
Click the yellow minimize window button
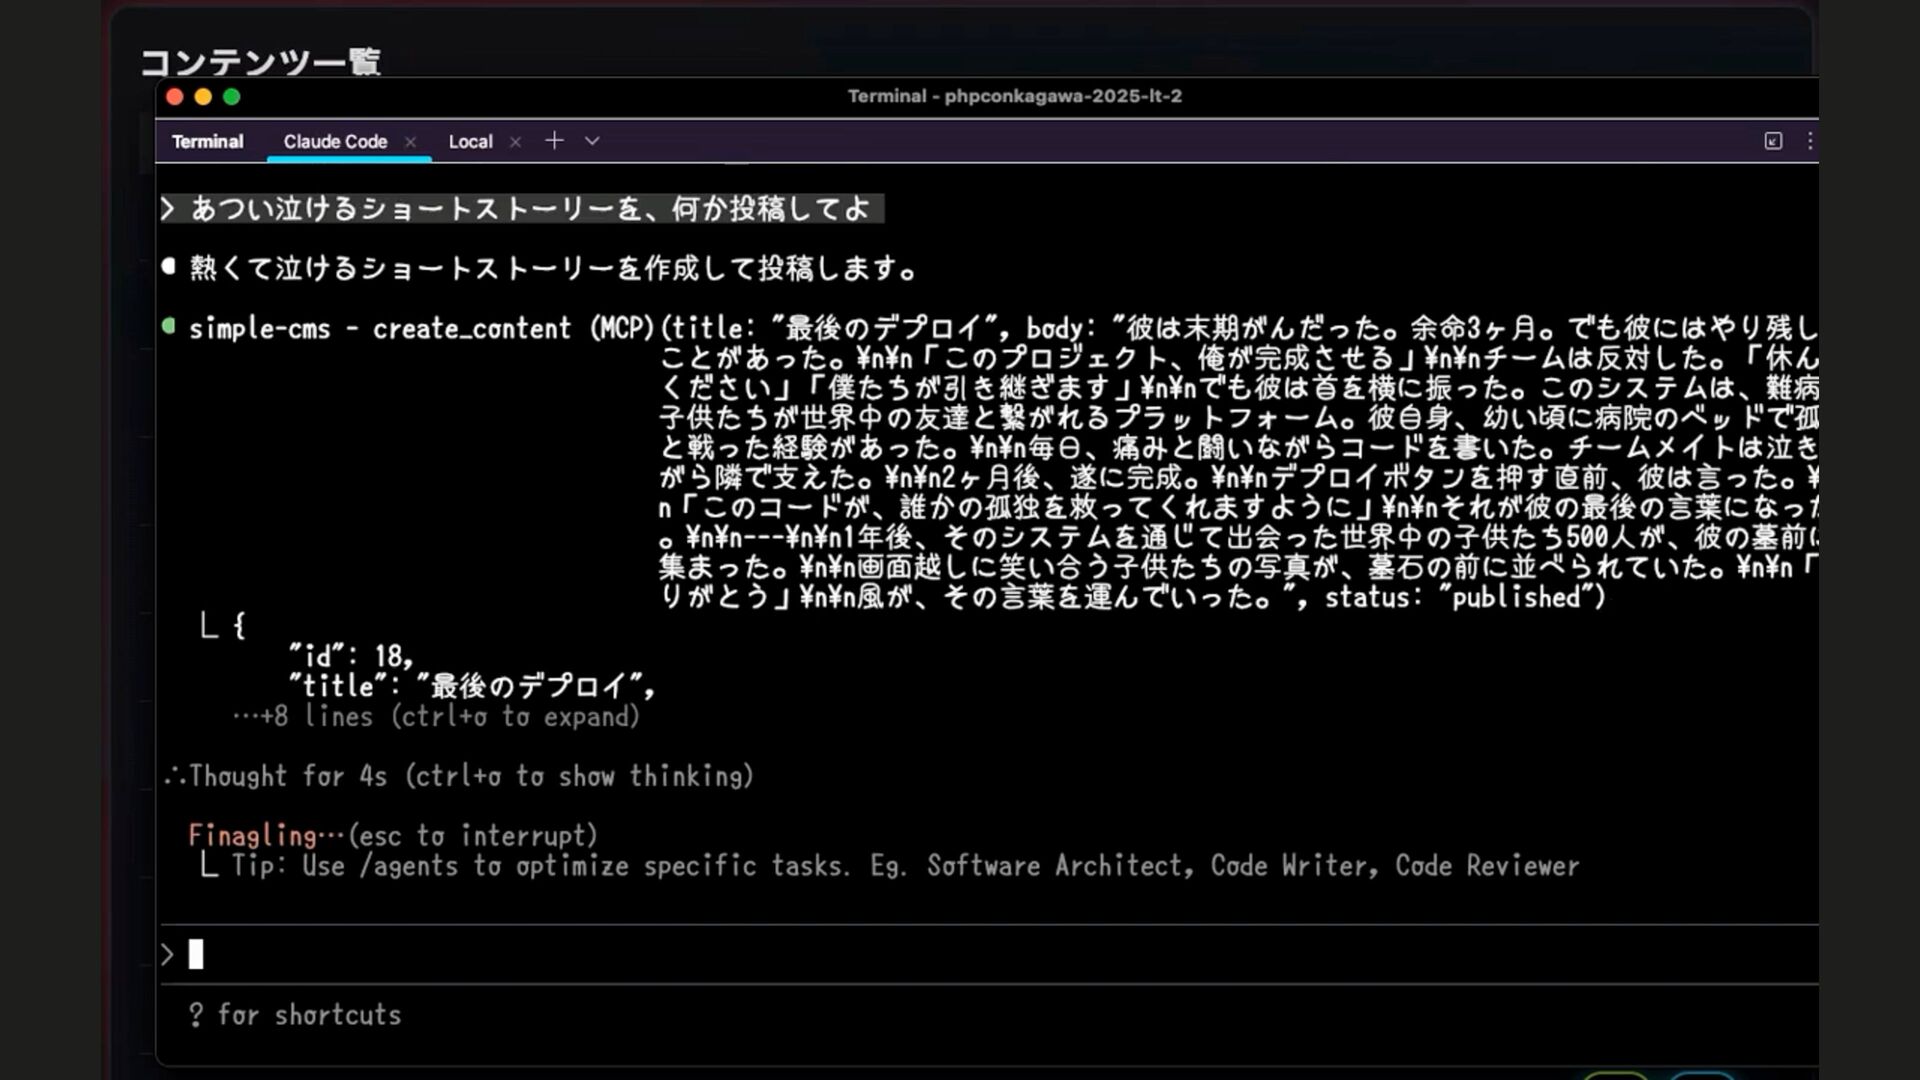click(203, 97)
